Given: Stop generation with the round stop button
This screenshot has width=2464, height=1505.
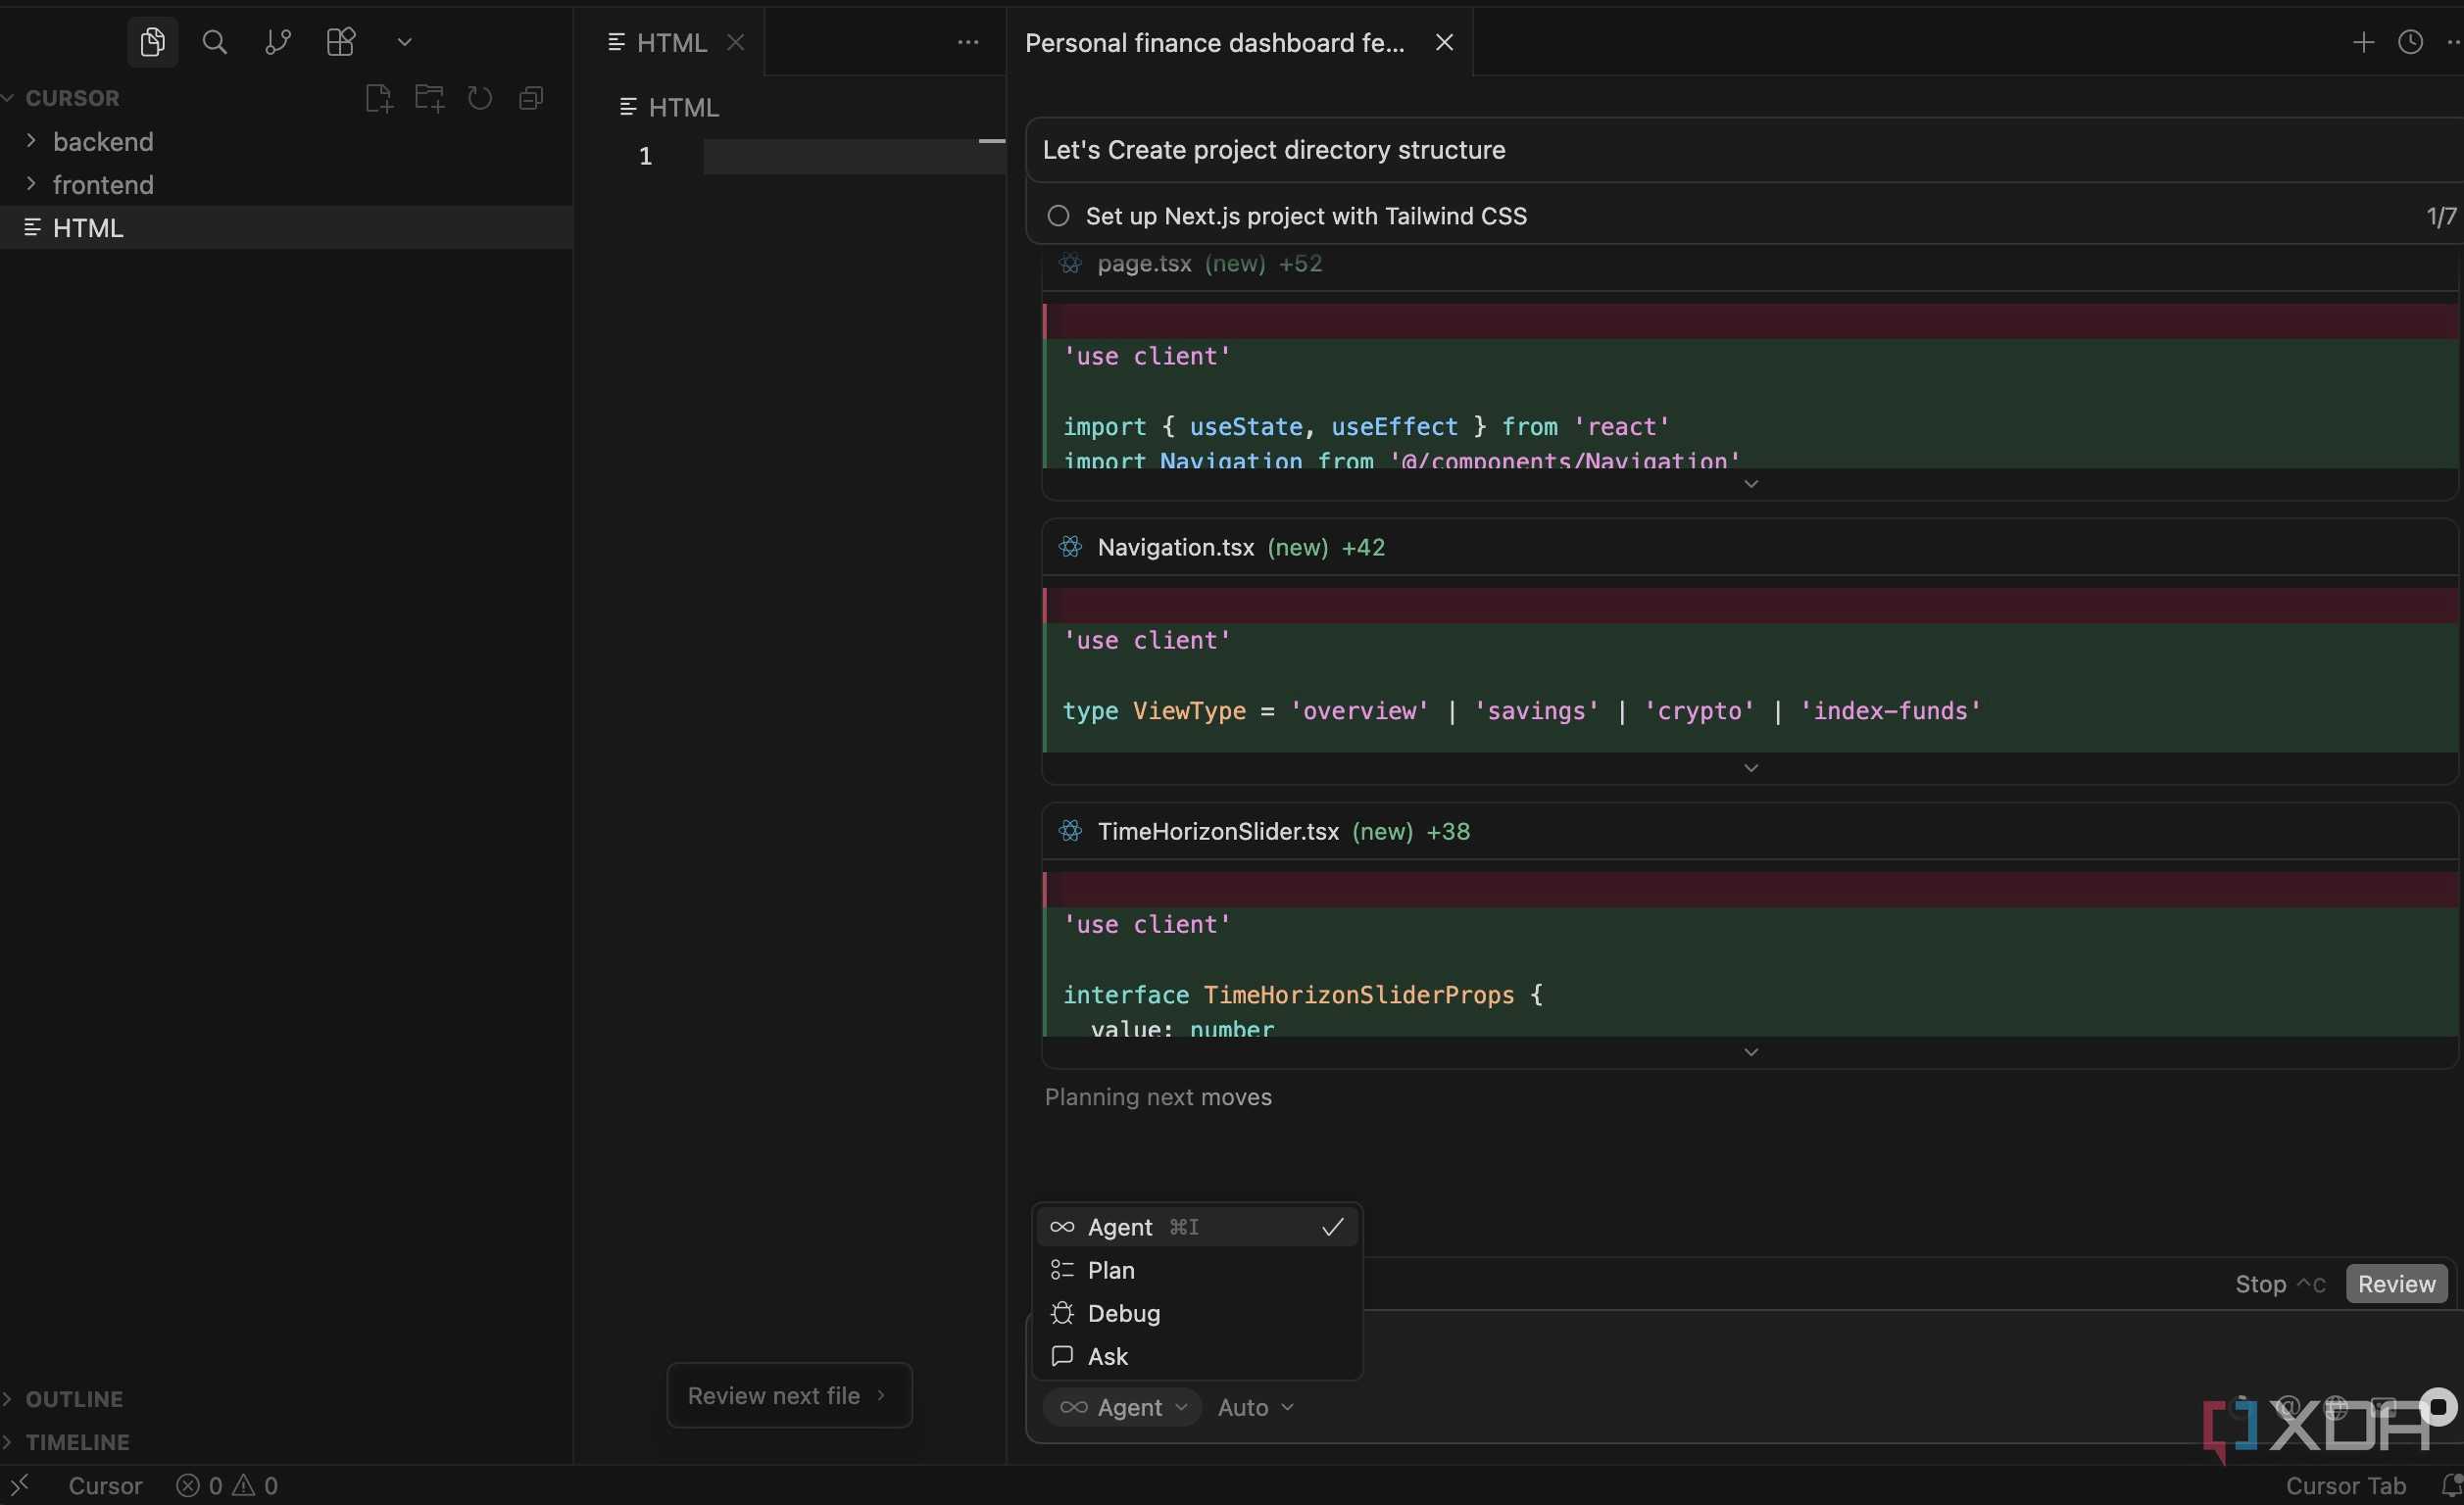Looking at the screenshot, I should click(2437, 1407).
